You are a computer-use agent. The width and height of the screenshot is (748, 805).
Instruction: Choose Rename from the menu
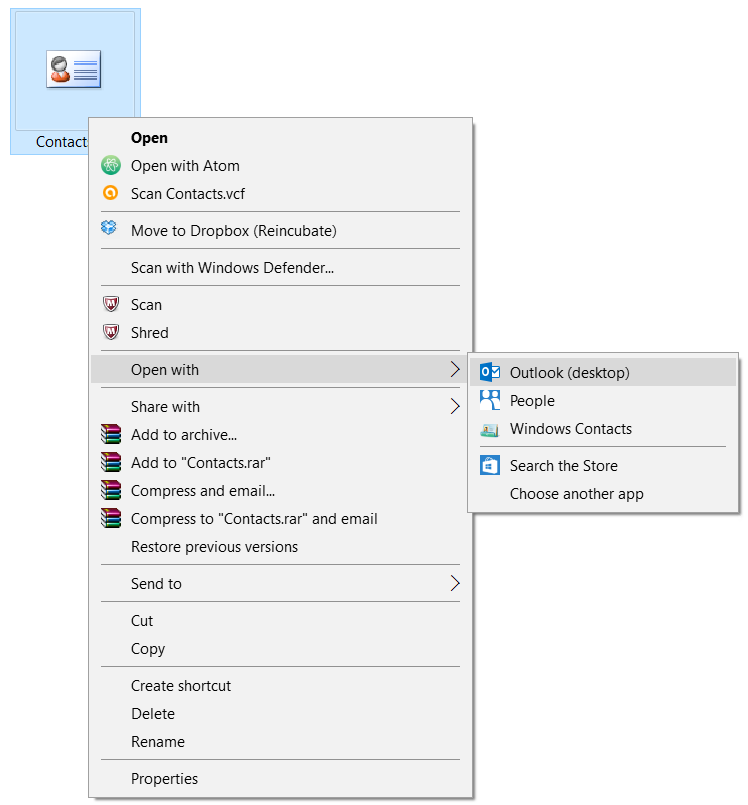(x=280, y=741)
